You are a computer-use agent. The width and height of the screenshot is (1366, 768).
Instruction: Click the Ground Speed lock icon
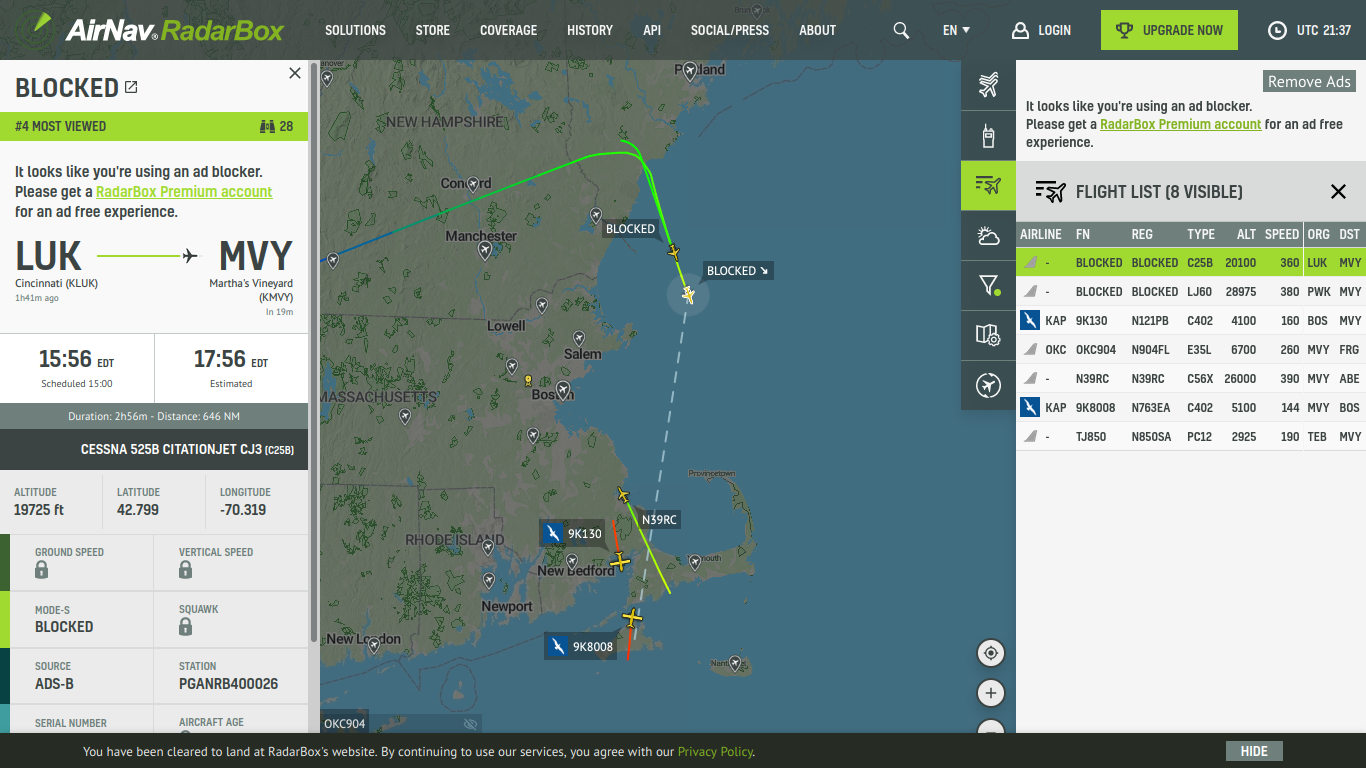(41, 570)
